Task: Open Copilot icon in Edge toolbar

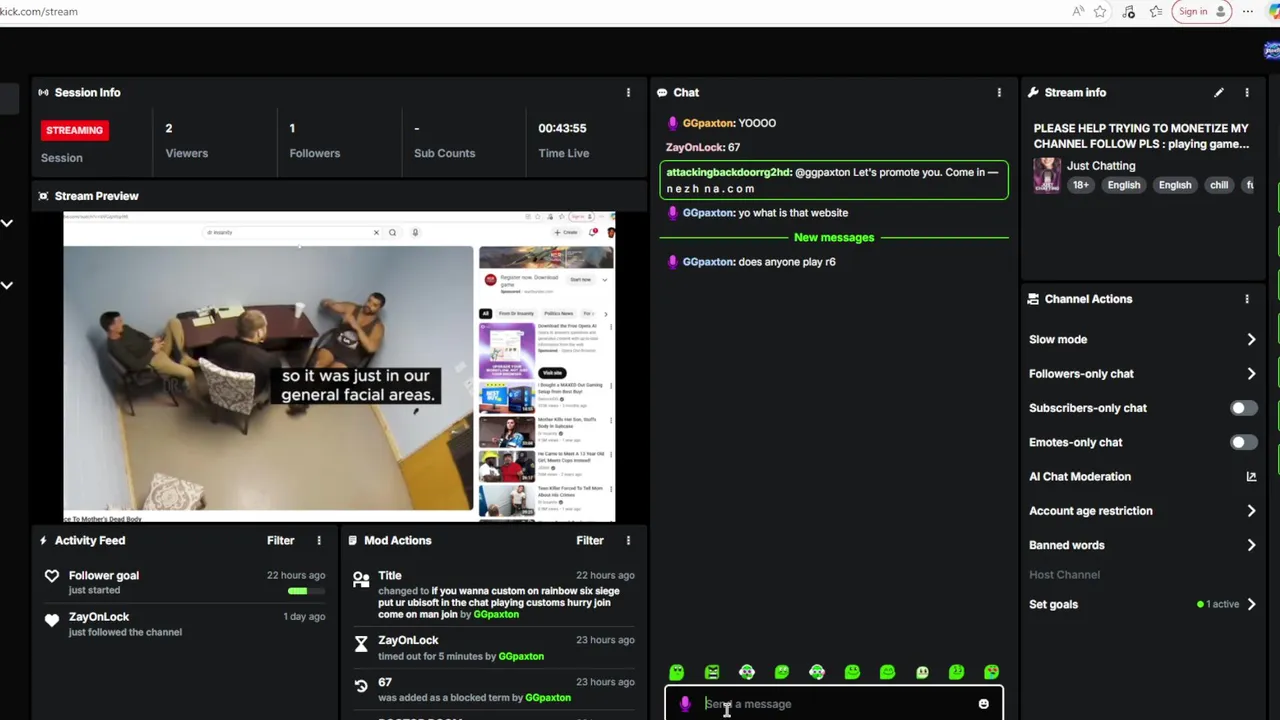Action: (1272, 12)
